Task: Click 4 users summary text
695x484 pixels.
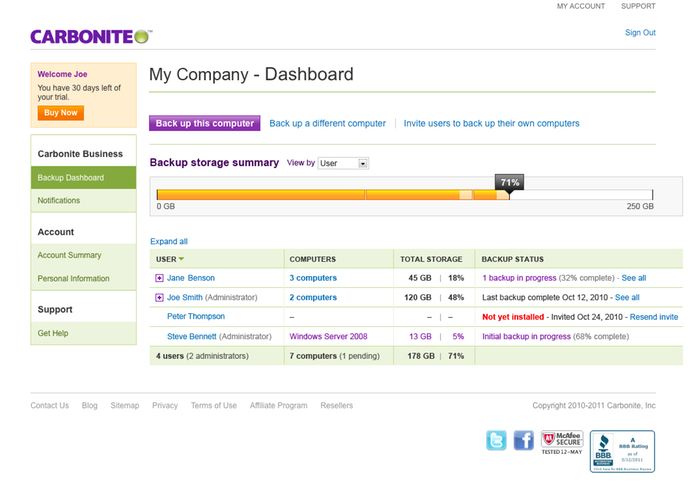Action: [x=170, y=356]
